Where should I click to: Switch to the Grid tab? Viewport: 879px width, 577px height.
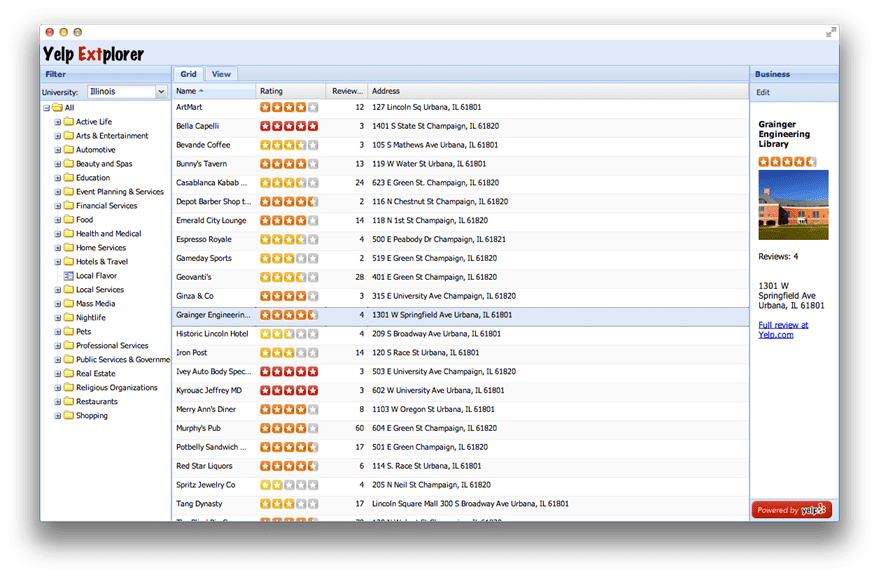188,74
